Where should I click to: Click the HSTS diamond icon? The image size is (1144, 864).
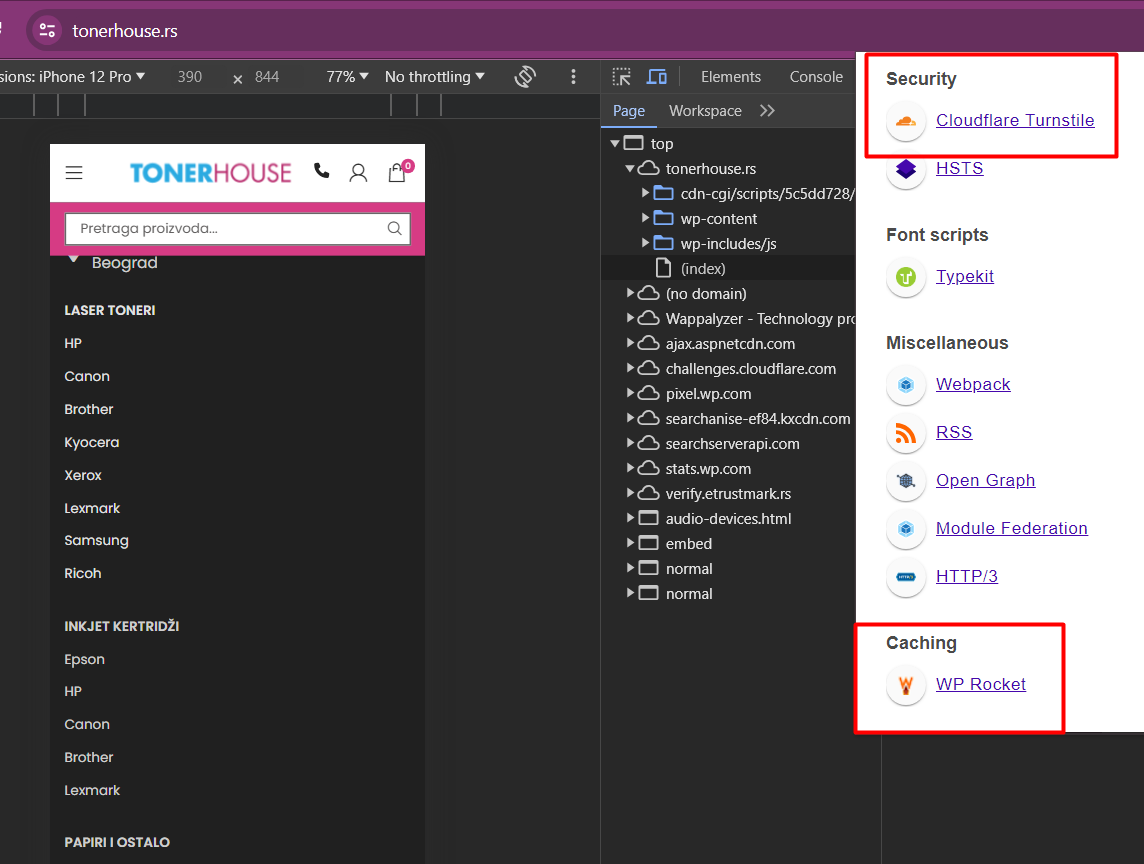click(906, 169)
